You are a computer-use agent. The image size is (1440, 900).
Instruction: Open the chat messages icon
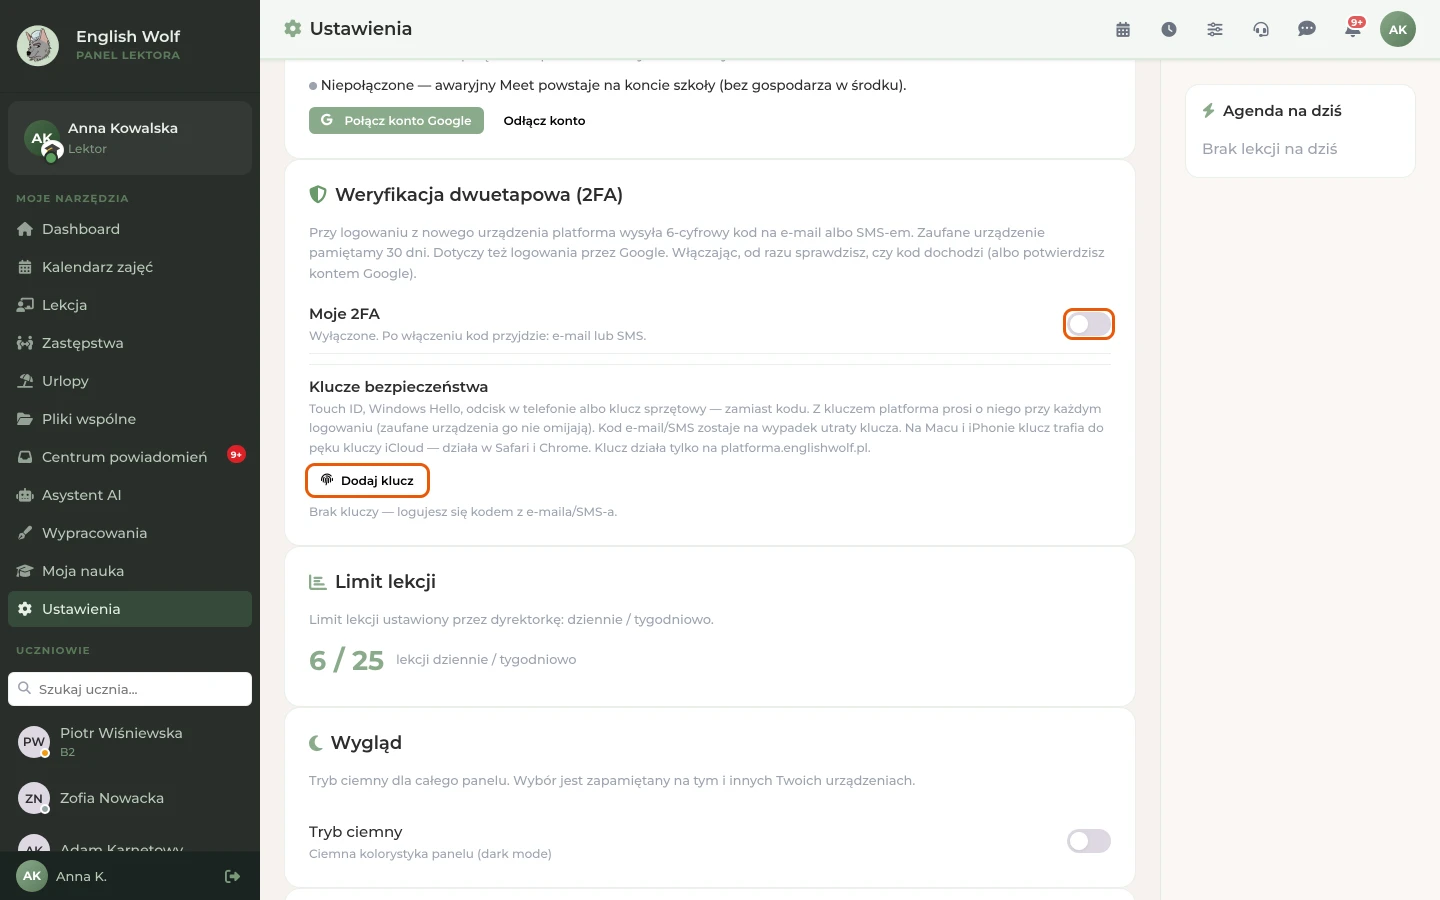1307,29
